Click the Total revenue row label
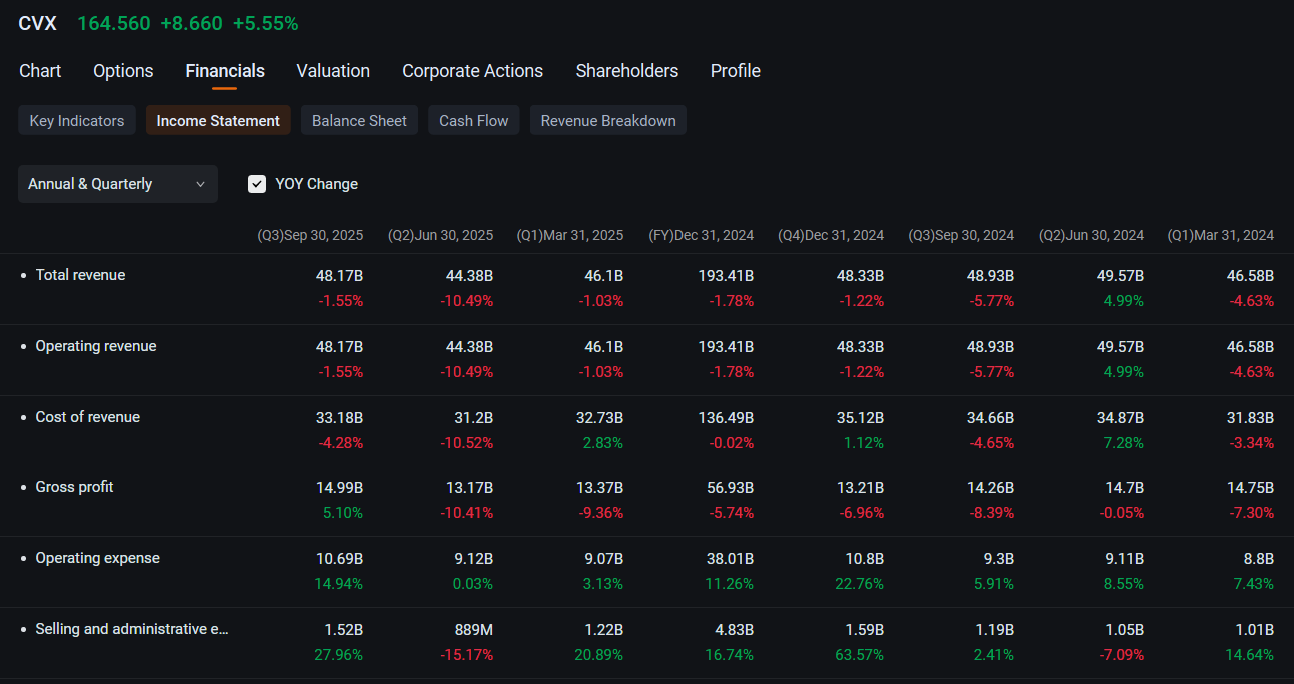The image size is (1294, 684). click(80, 275)
